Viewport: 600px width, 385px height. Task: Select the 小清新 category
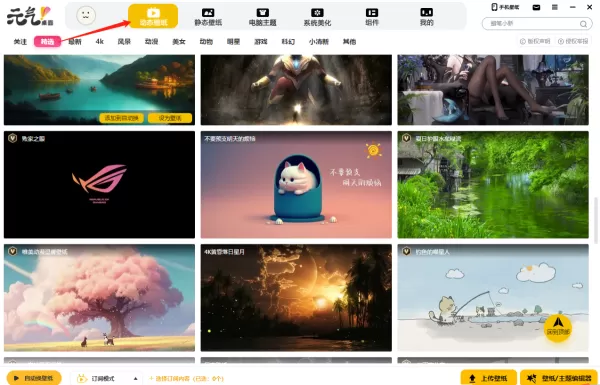pyautogui.click(x=319, y=41)
